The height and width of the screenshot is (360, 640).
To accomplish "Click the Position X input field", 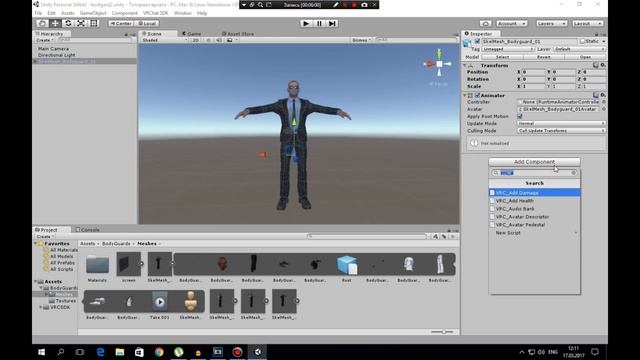I will (533, 72).
